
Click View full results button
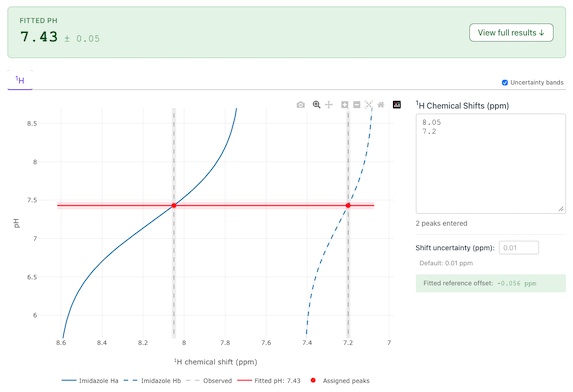(511, 33)
